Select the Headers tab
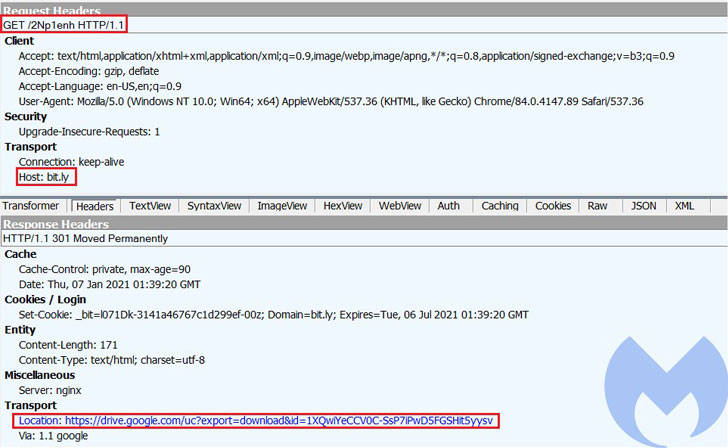This screenshot has width=728, height=448. [x=95, y=206]
